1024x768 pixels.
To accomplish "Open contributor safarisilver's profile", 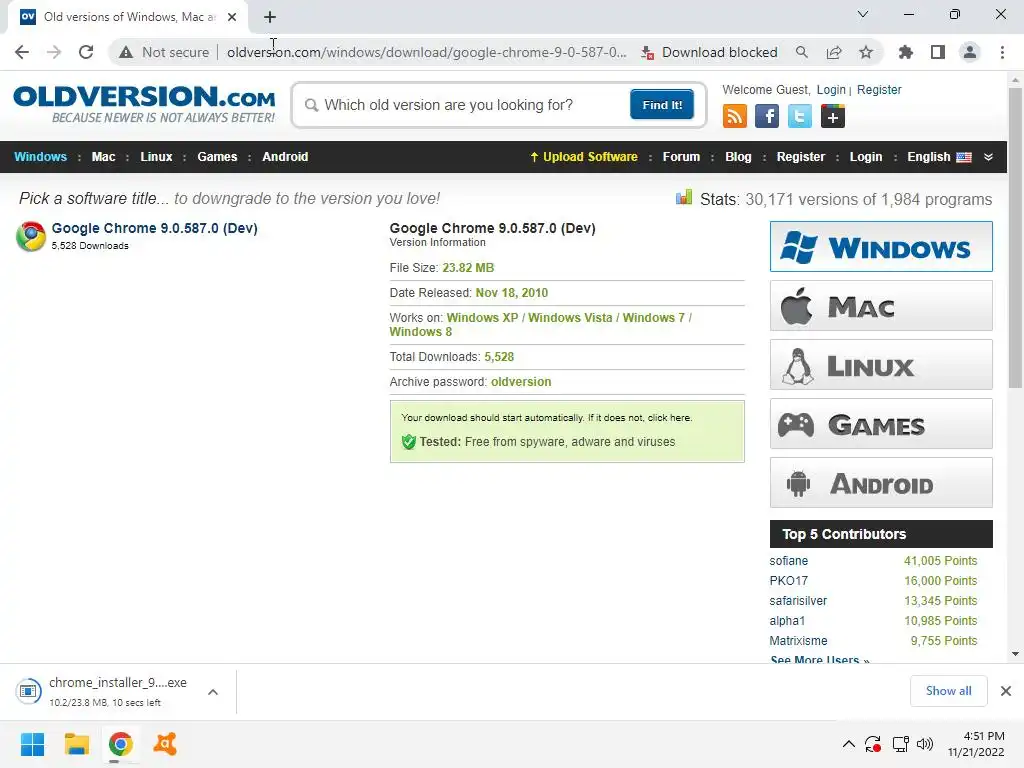I will 798,601.
